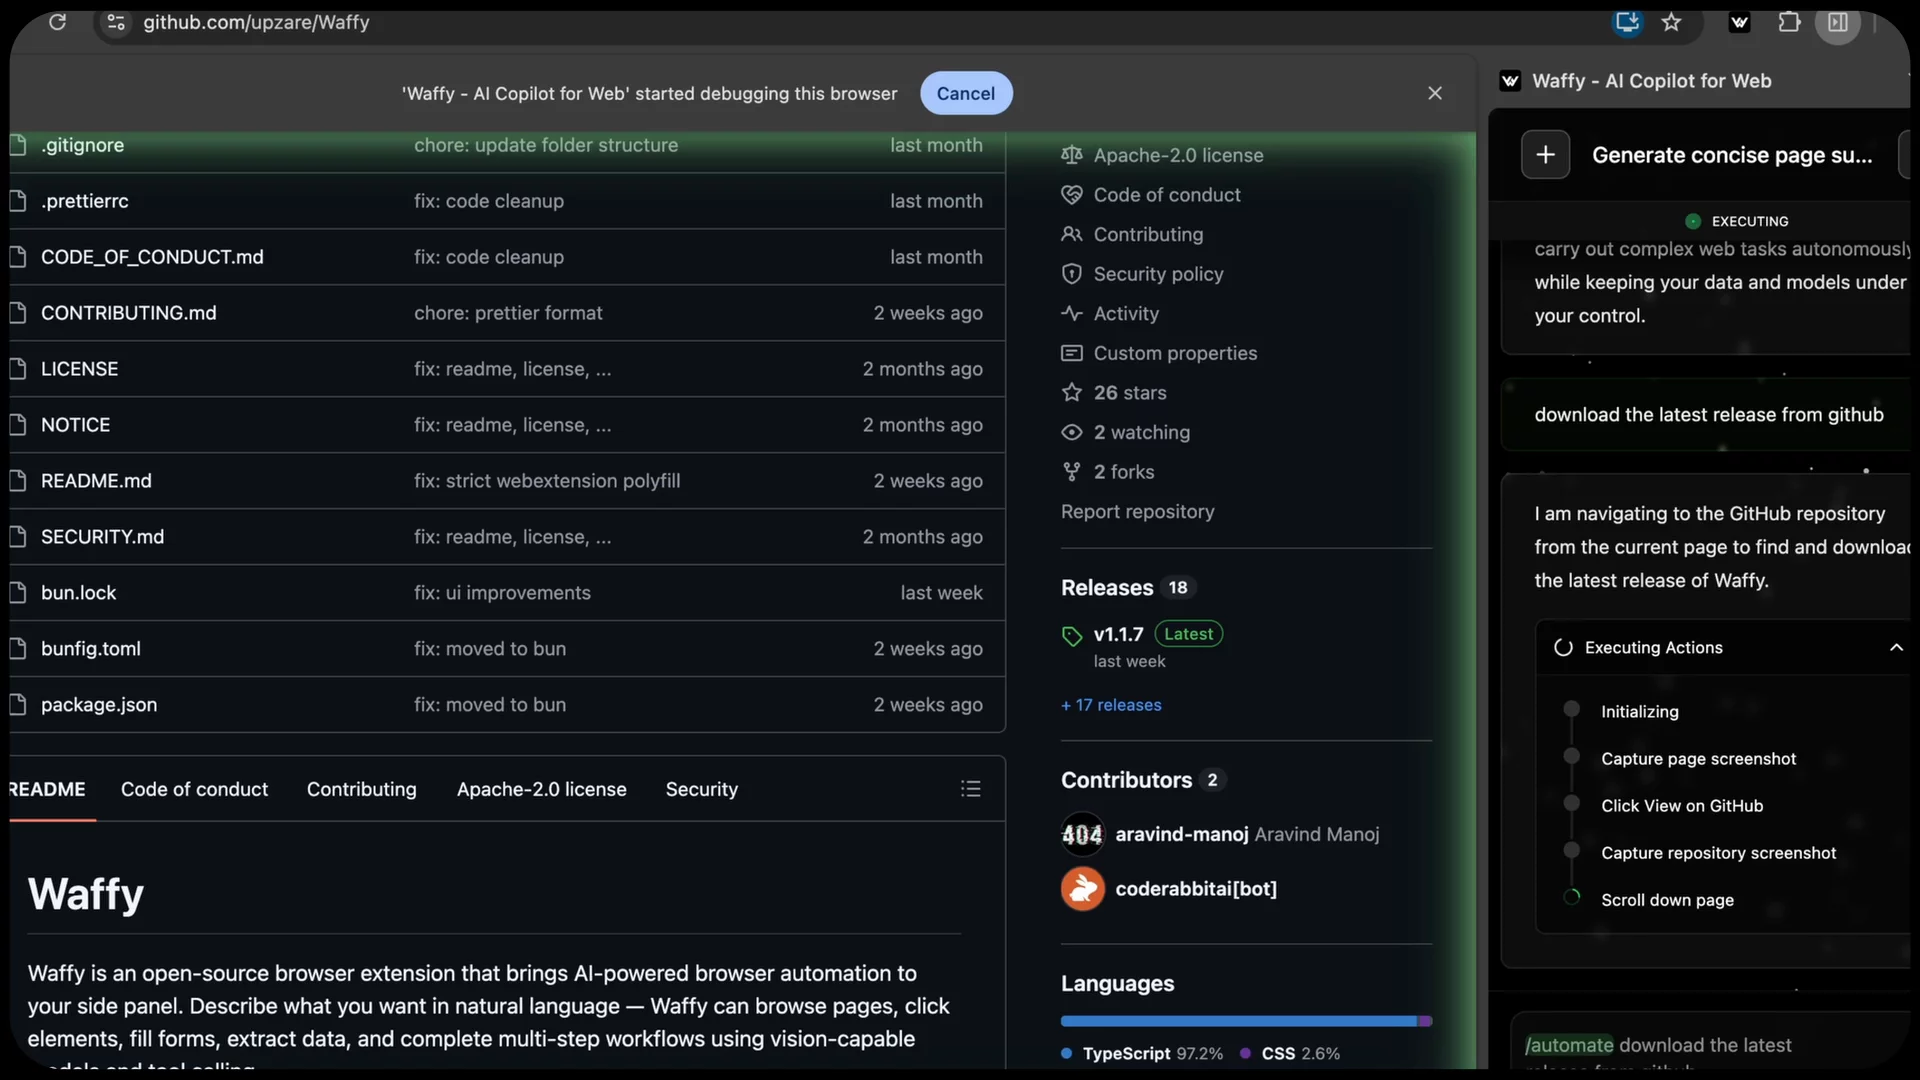This screenshot has height=1080, width=1920.
Task: Click the github.com/upzare/Waffy address bar
Action: click(x=256, y=22)
